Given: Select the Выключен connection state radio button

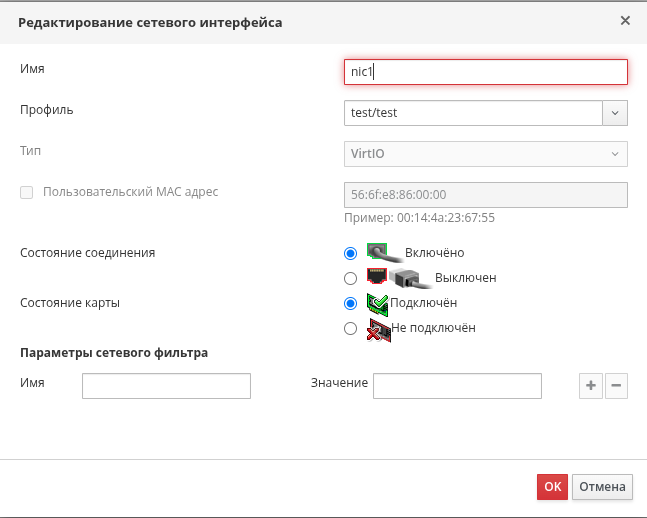Looking at the screenshot, I should click(x=350, y=278).
